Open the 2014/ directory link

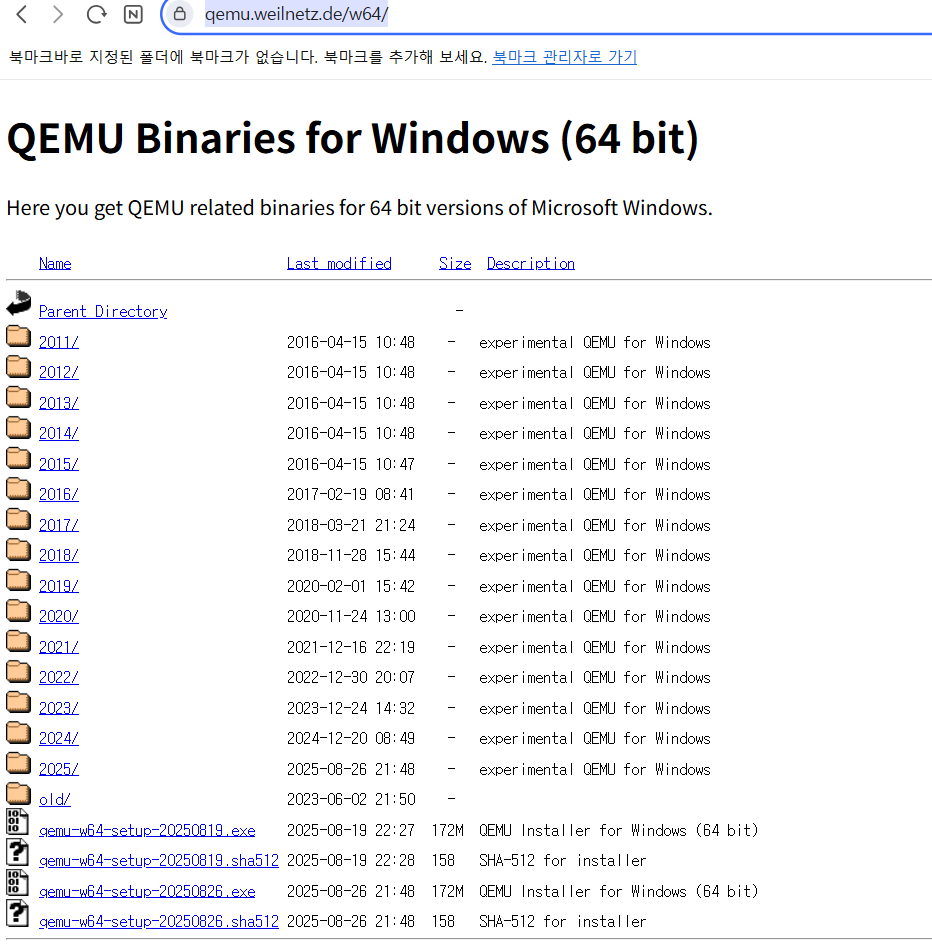coord(58,433)
